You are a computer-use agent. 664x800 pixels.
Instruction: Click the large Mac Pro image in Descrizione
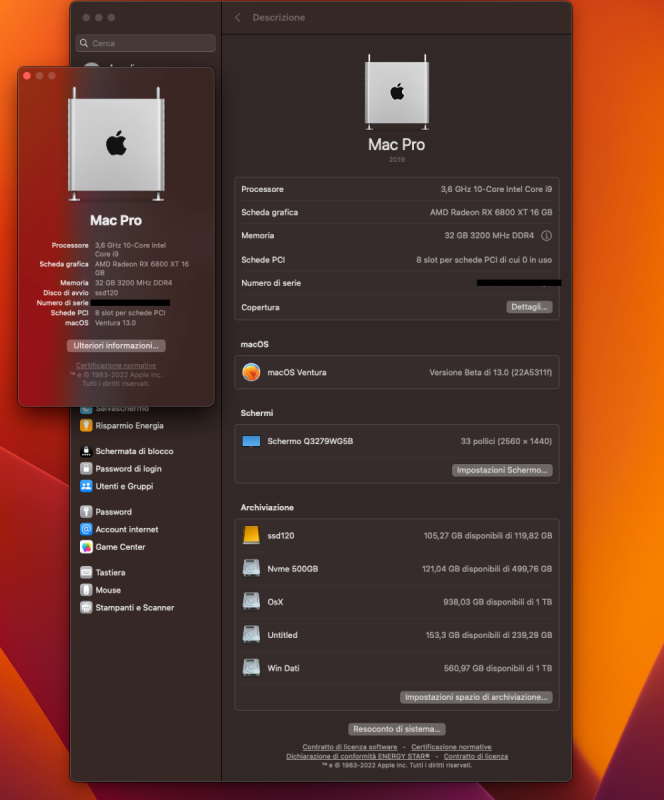(397, 92)
